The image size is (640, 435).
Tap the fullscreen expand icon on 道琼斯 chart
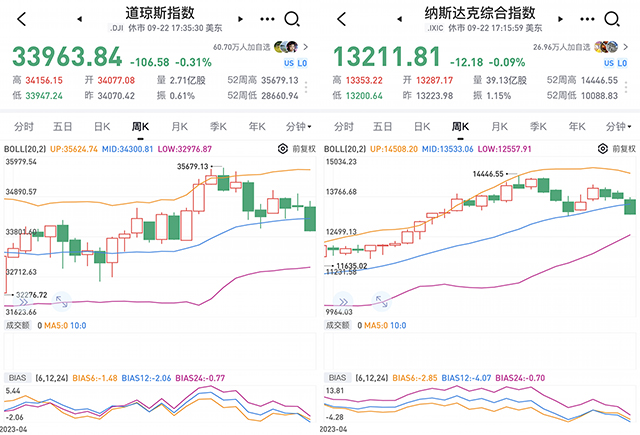point(62,302)
